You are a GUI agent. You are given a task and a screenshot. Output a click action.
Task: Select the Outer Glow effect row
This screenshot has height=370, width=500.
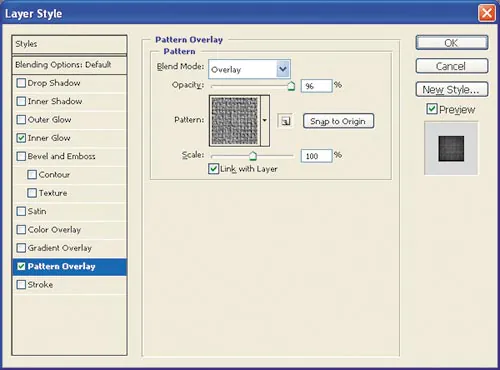coord(69,120)
